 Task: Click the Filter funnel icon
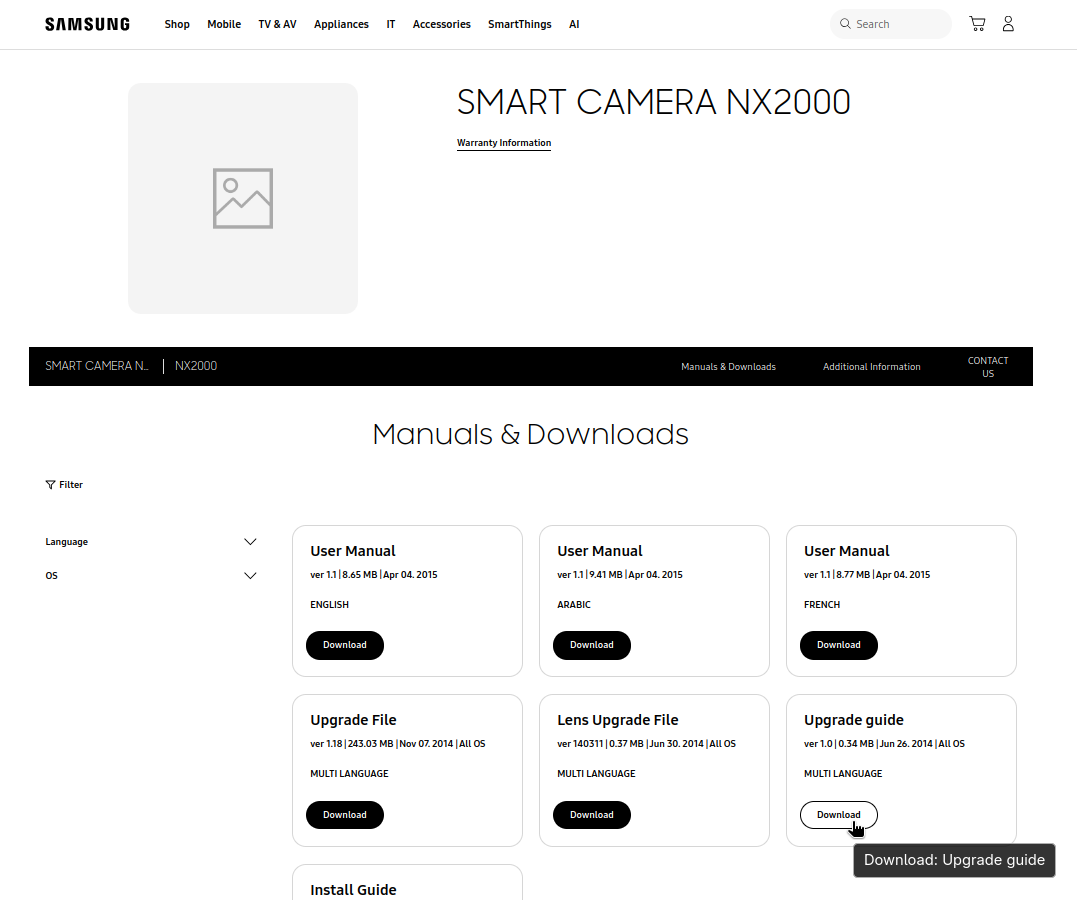tap(50, 485)
